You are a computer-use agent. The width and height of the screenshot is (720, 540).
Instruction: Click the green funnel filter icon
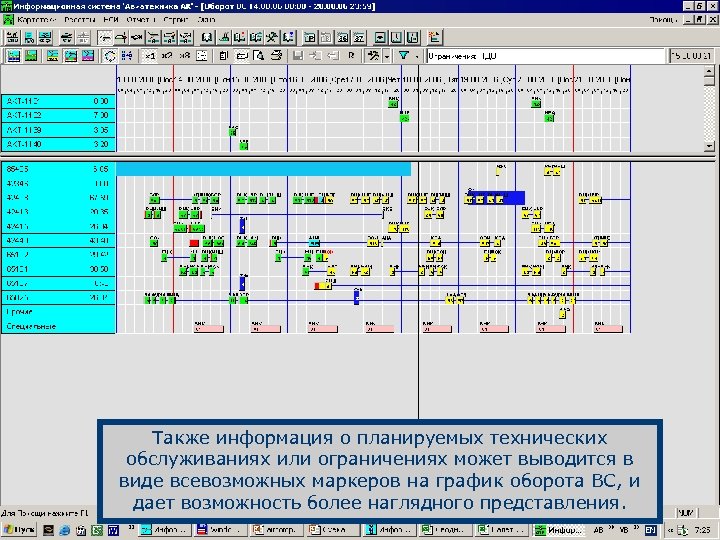point(403,56)
